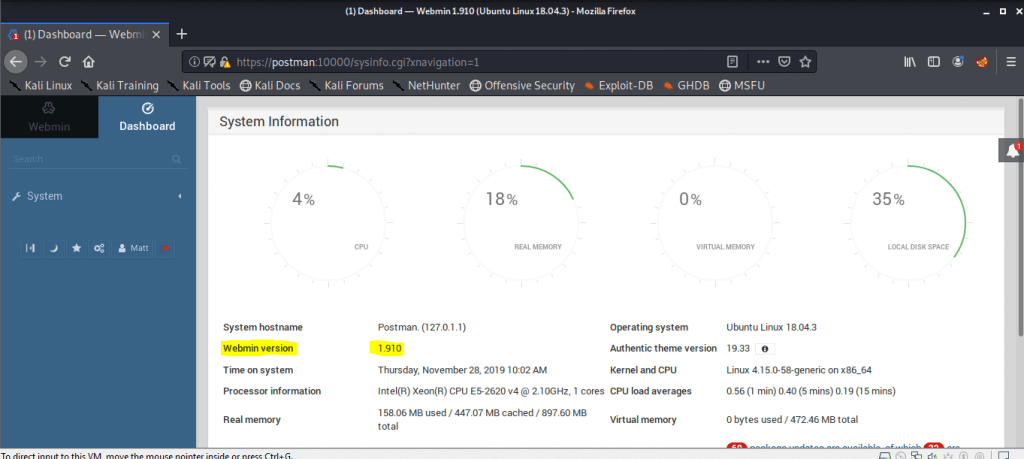Viewport: 1024px width, 459px height.
Task: Open MSFU bookmark
Action: coord(742,86)
